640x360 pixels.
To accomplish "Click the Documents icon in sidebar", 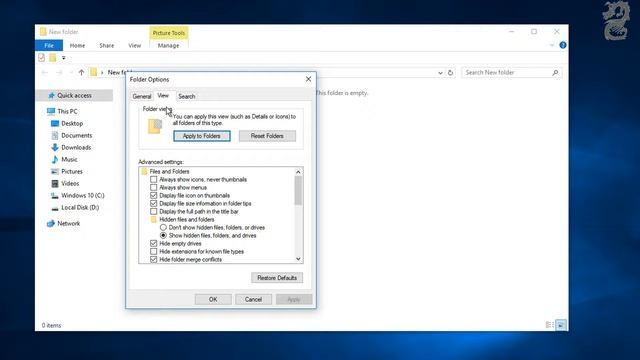I will pyautogui.click(x=55, y=136).
